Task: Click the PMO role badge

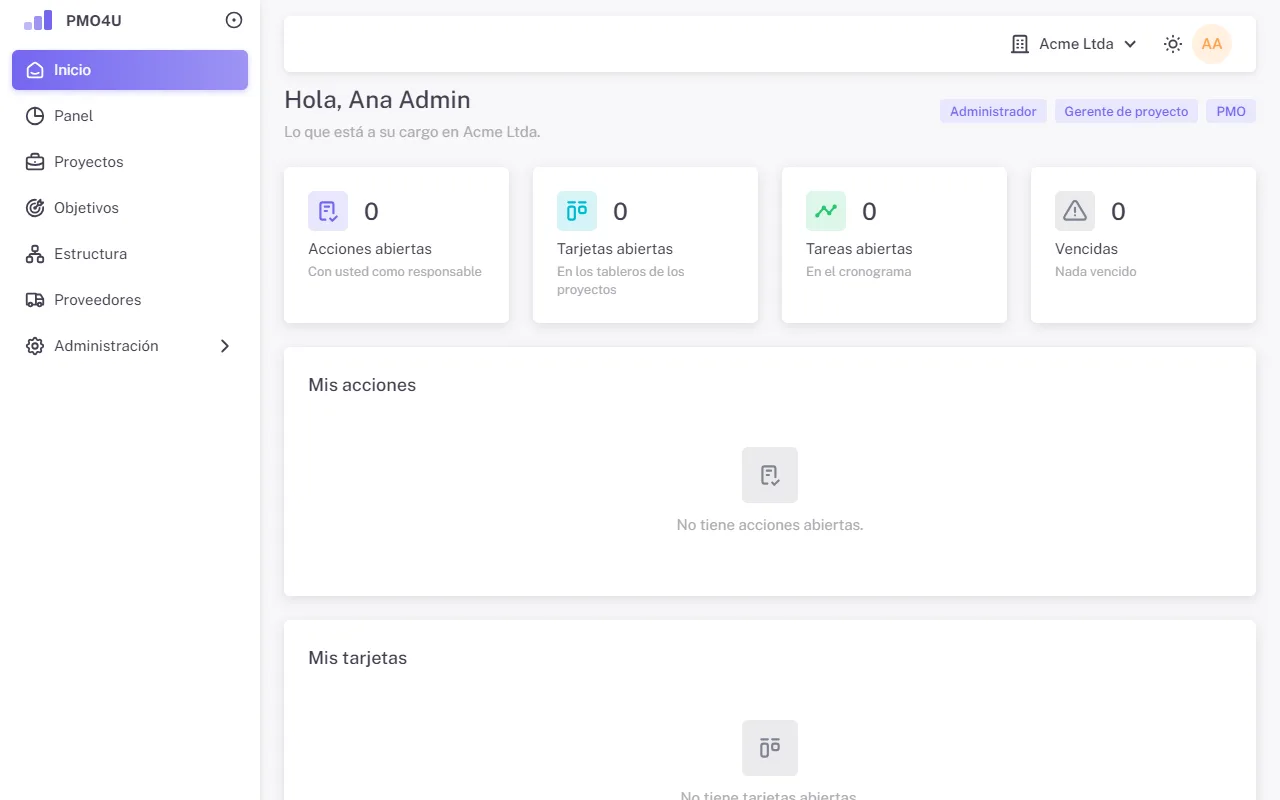Action: point(1231,111)
